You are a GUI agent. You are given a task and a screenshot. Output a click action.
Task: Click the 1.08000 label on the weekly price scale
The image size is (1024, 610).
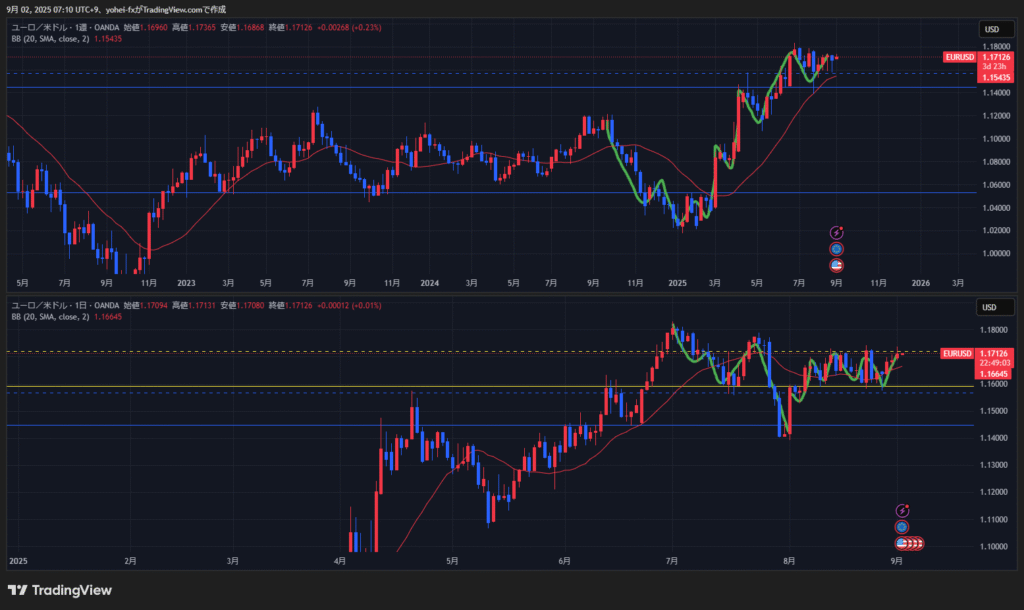point(996,162)
